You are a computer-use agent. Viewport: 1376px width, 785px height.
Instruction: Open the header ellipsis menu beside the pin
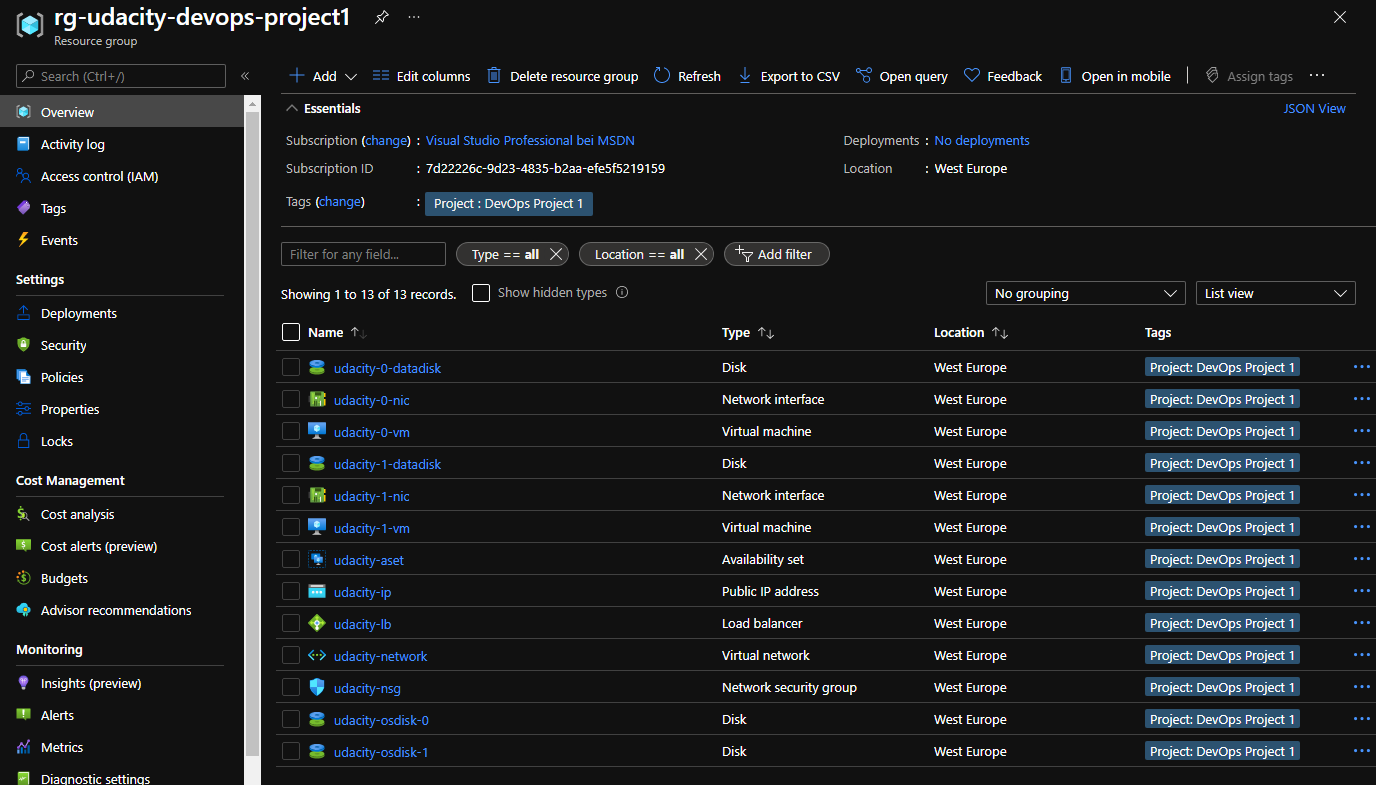[x=414, y=18]
